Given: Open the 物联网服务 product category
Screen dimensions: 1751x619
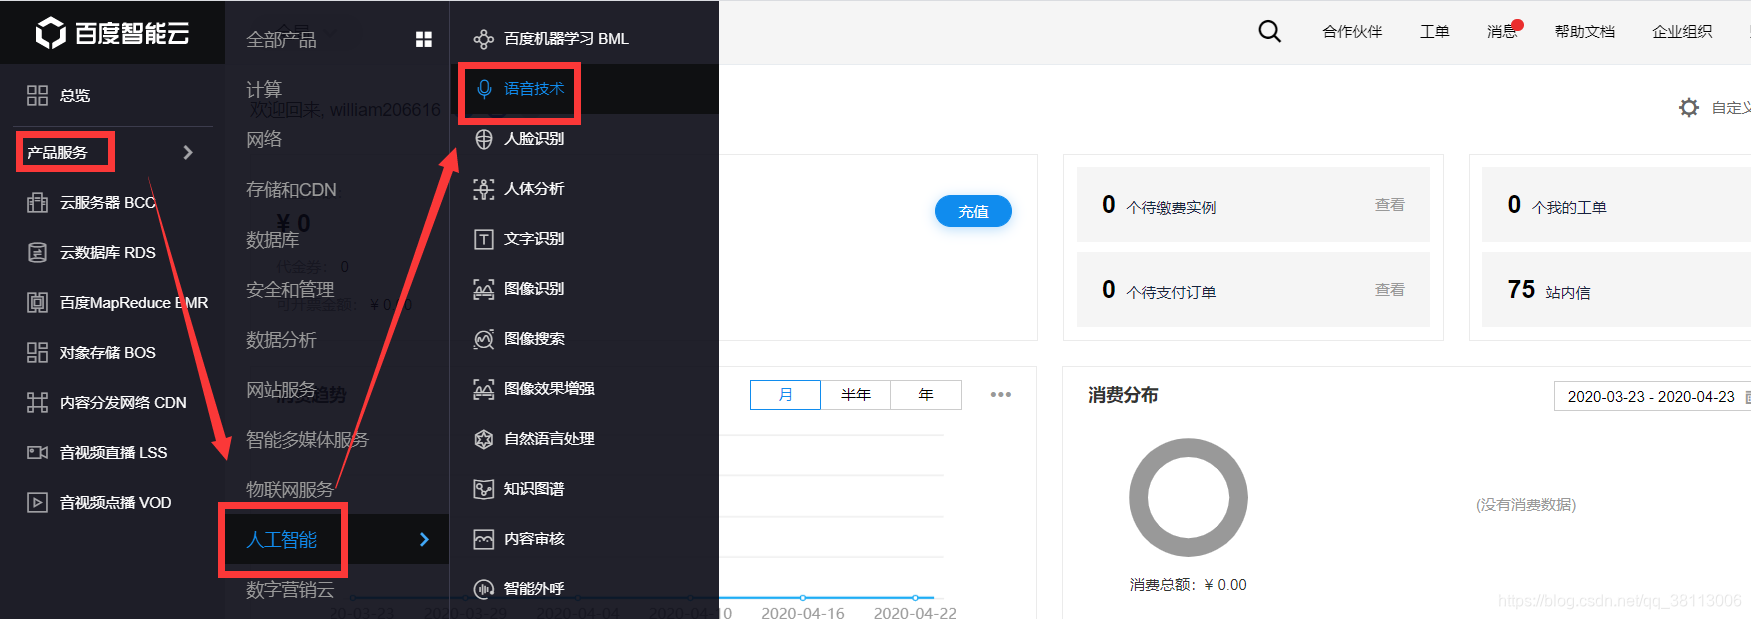Looking at the screenshot, I should 290,489.
